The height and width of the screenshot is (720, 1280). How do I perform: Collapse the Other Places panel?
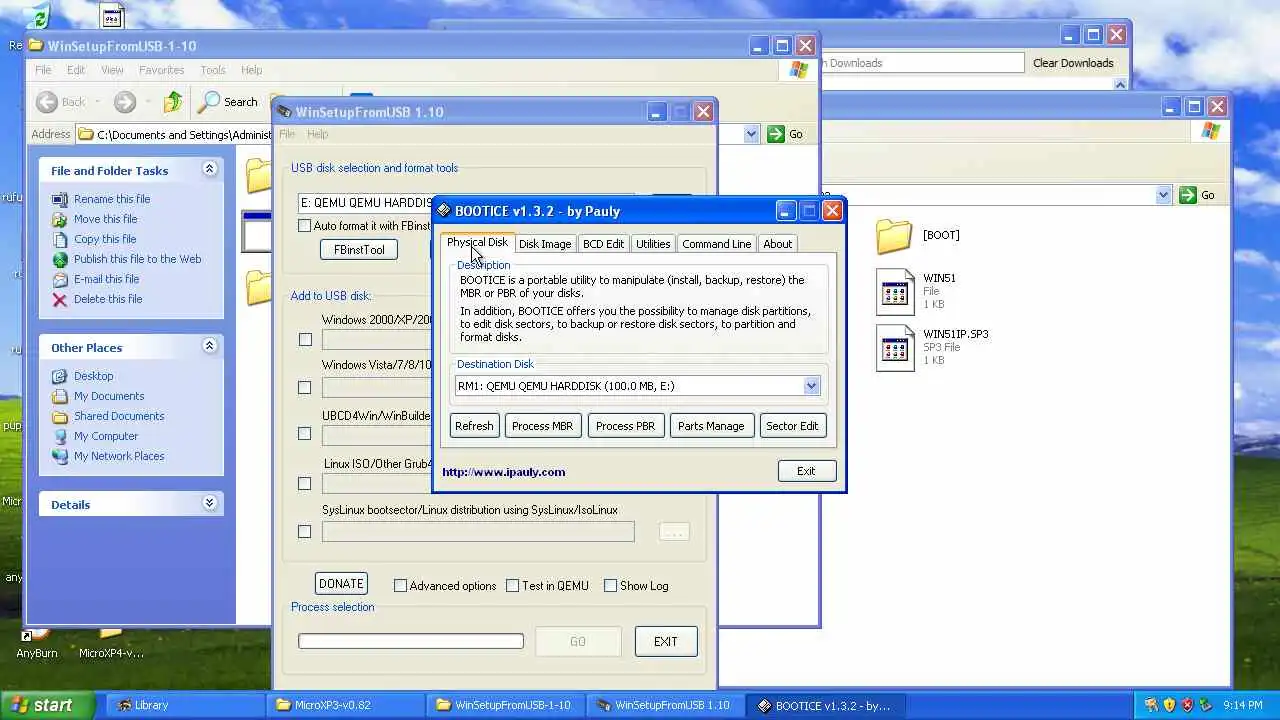[209, 346]
